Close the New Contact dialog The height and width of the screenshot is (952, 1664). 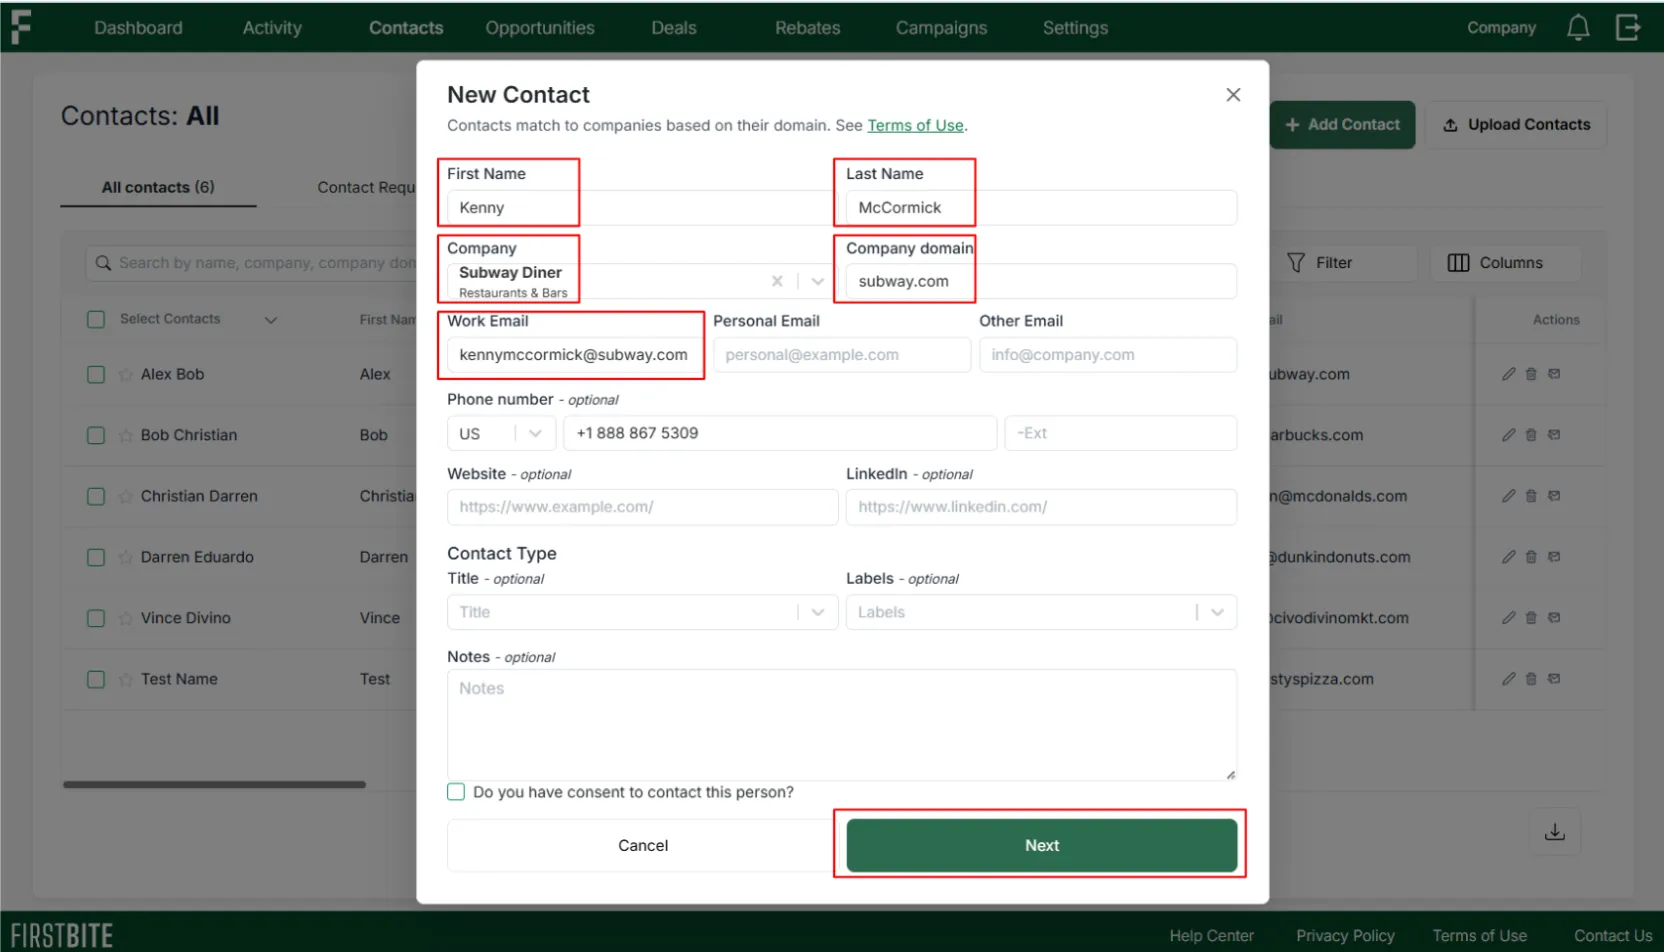(1233, 94)
